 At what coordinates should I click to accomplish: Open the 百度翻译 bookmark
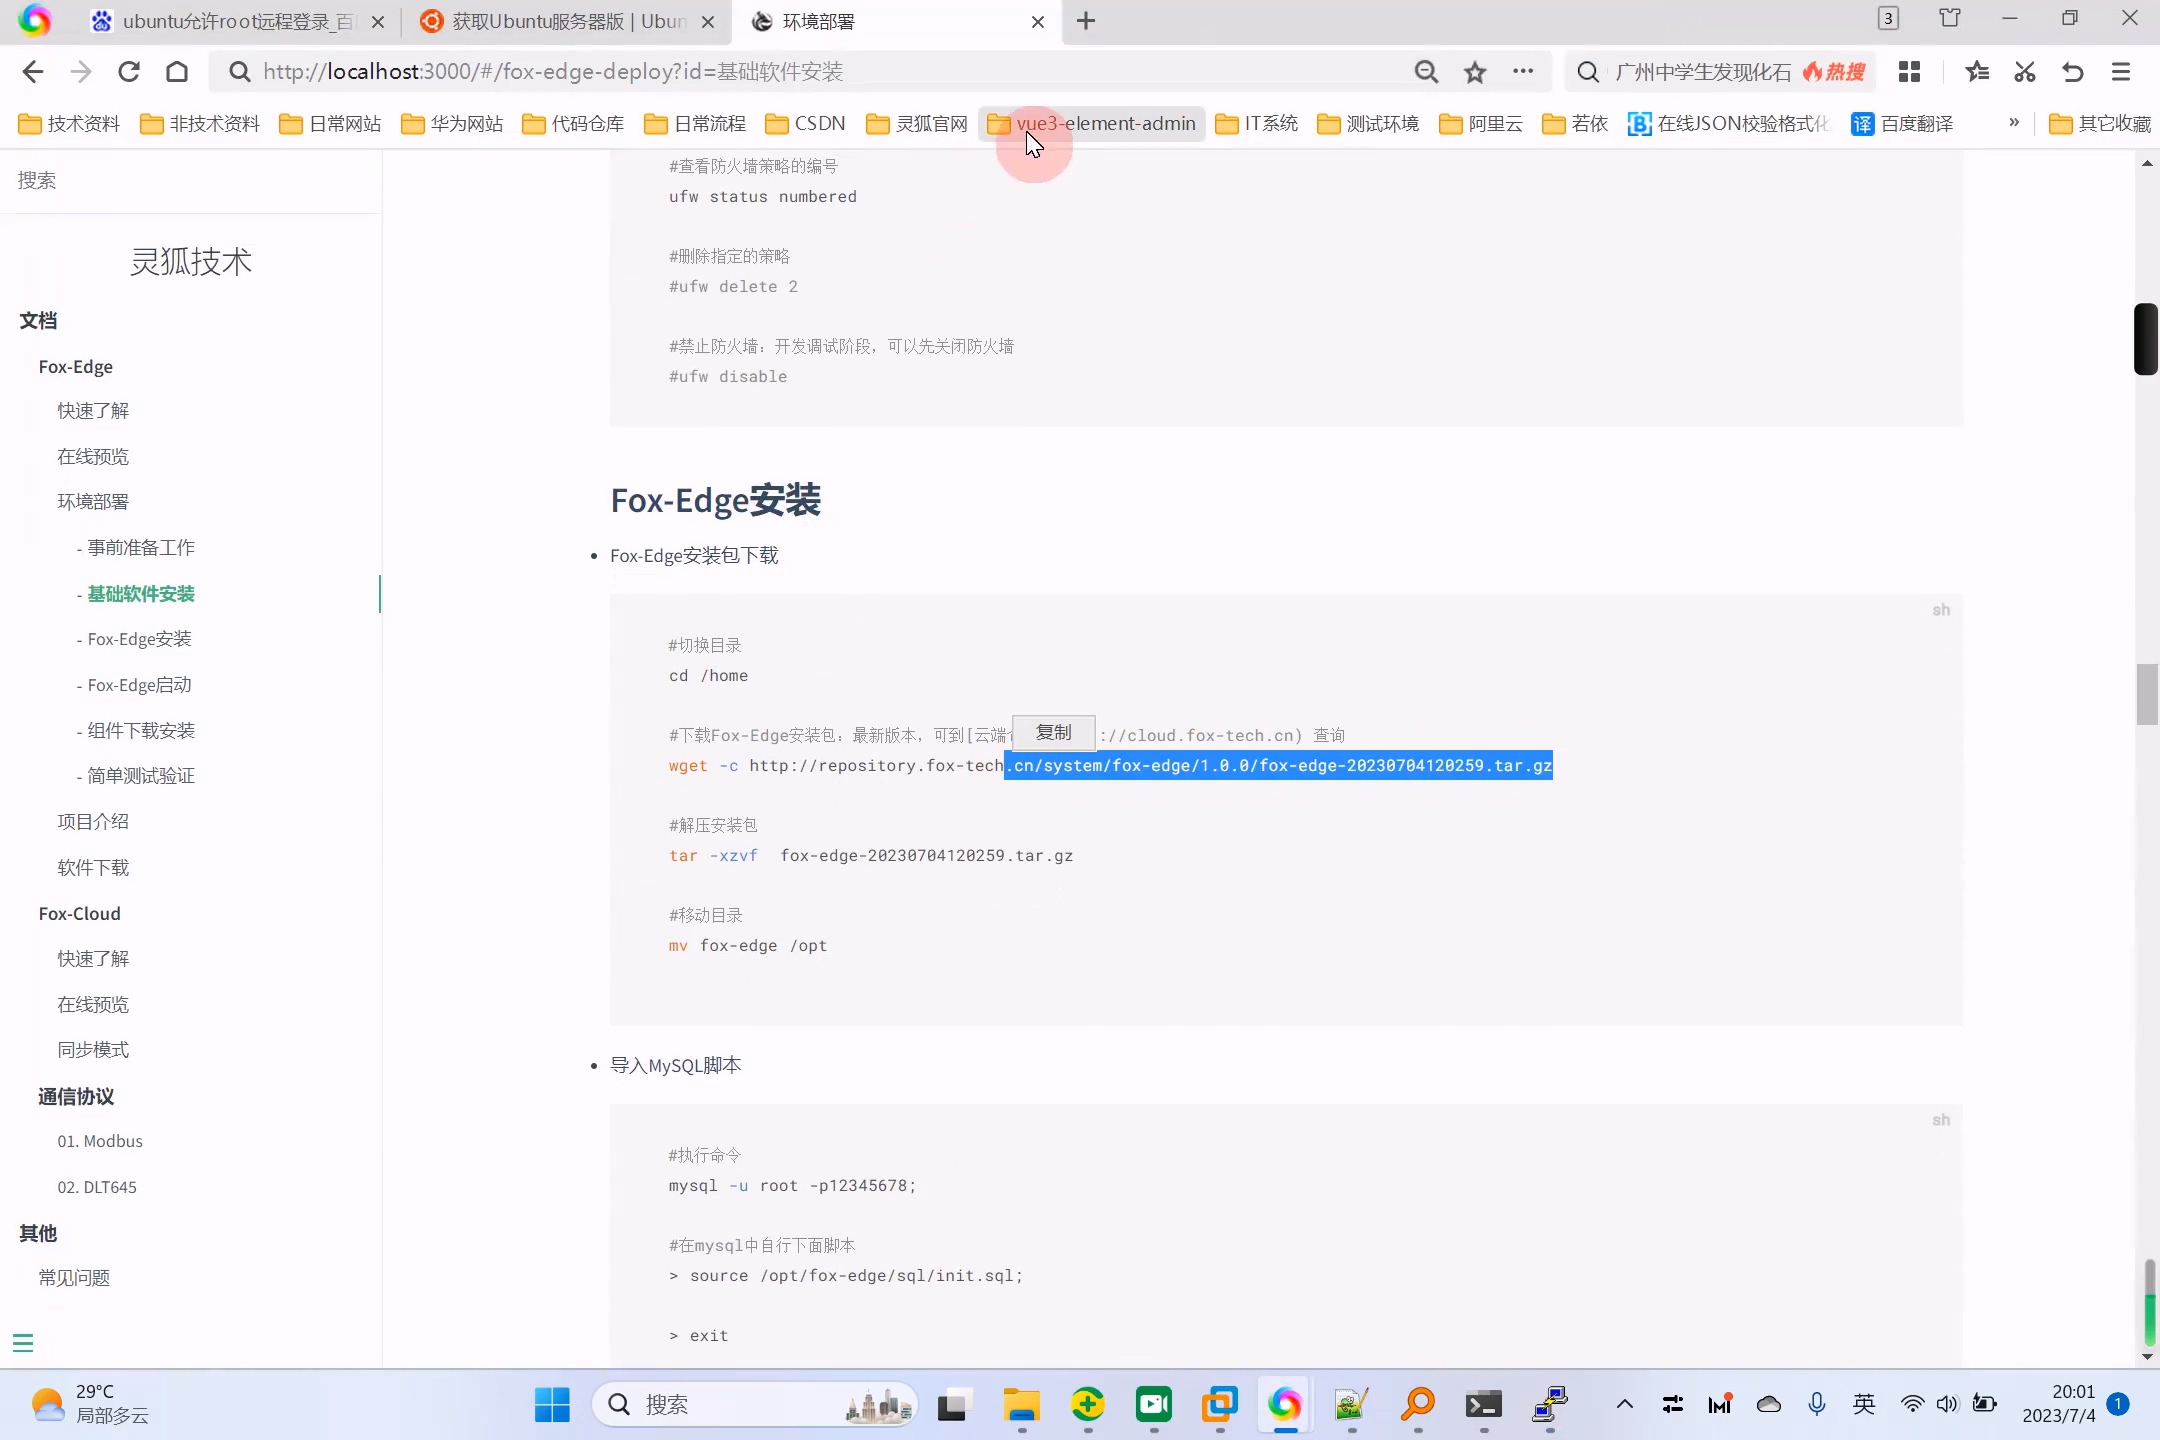pyautogui.click(x=1903, y=123)
